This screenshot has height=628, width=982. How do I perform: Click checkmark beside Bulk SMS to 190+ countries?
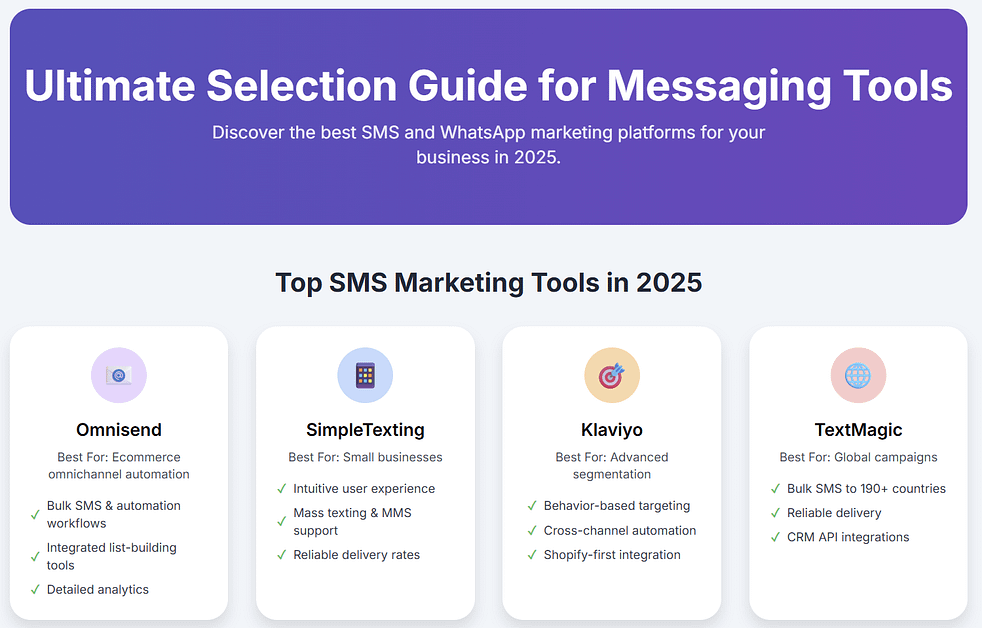click(x=775, y=489)
